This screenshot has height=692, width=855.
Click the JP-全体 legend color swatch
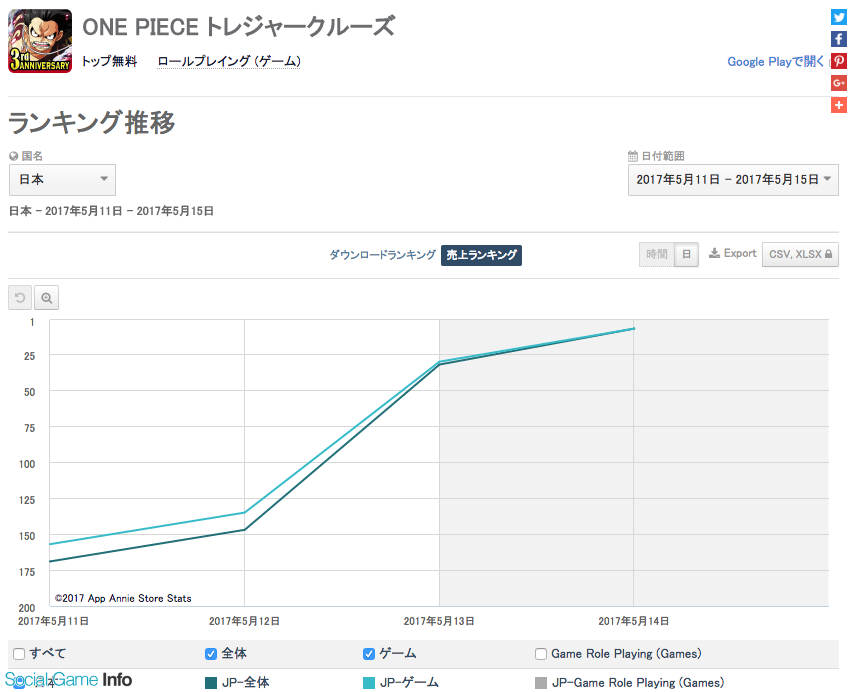211,683
